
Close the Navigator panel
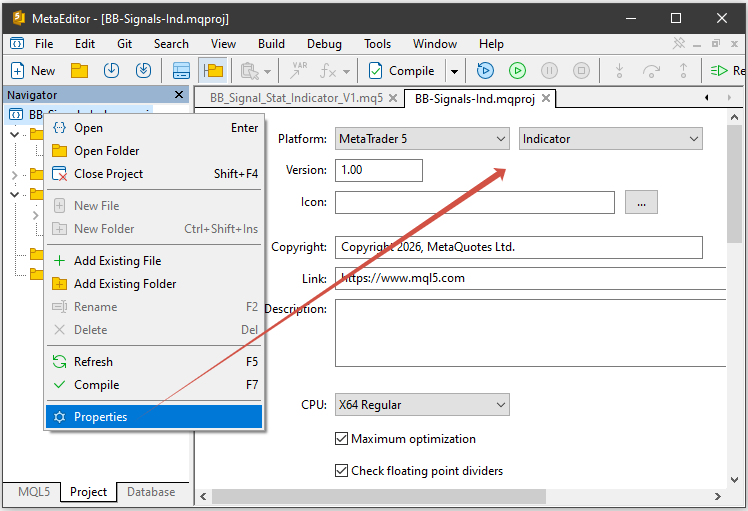tap(179, 94)
